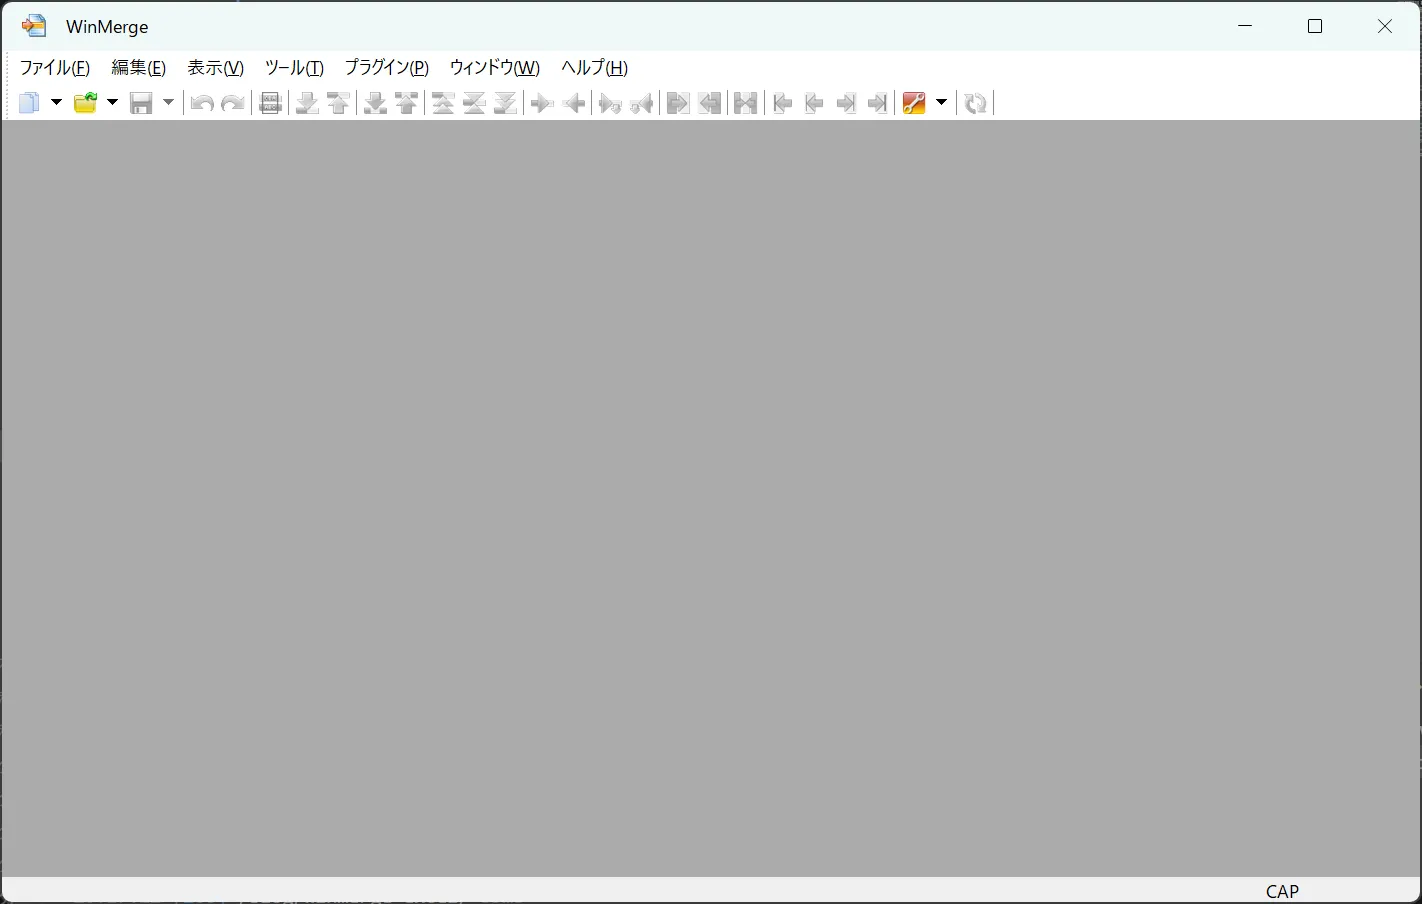Expand the Options wrench dropdown arrow
The image size is (1422, 904).
tap(941, 103)
